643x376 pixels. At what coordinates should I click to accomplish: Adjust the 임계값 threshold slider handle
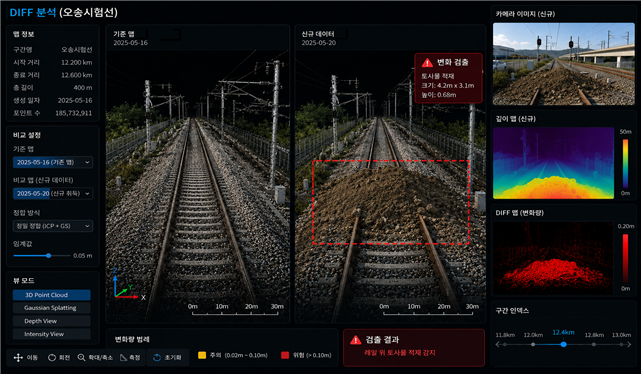coord(48,256)
